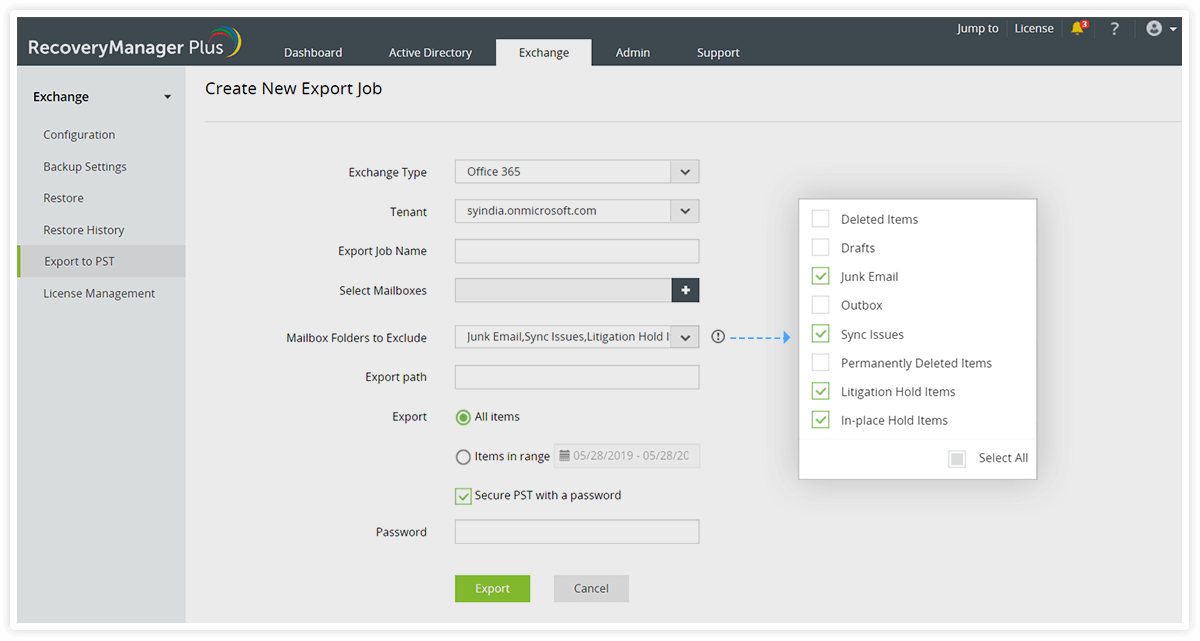This screenshot has height=641, width=1200.
Task: Switch to the Active Directory tab
Action: pos(430,52)
